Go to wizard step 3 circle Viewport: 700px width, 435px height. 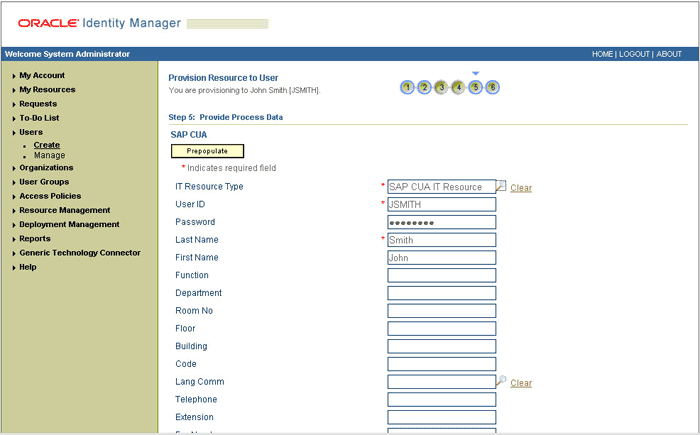(441, 87)
